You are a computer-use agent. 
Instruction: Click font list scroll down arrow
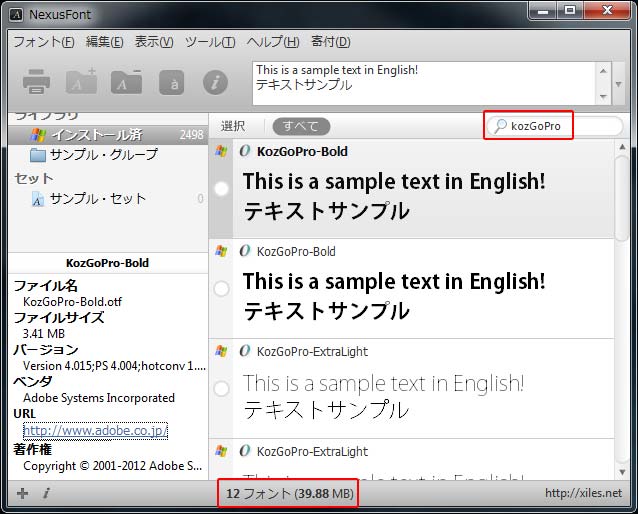pos(622,472)
